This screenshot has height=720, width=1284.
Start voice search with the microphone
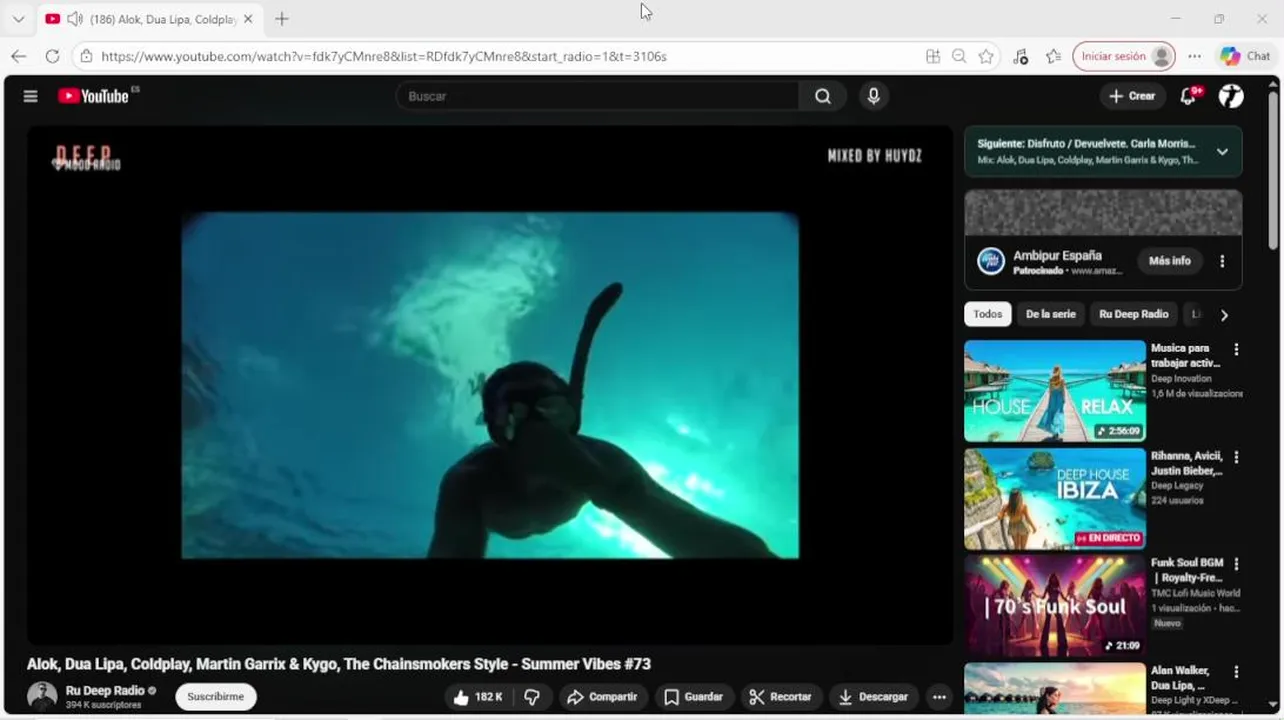coord(873,96)
